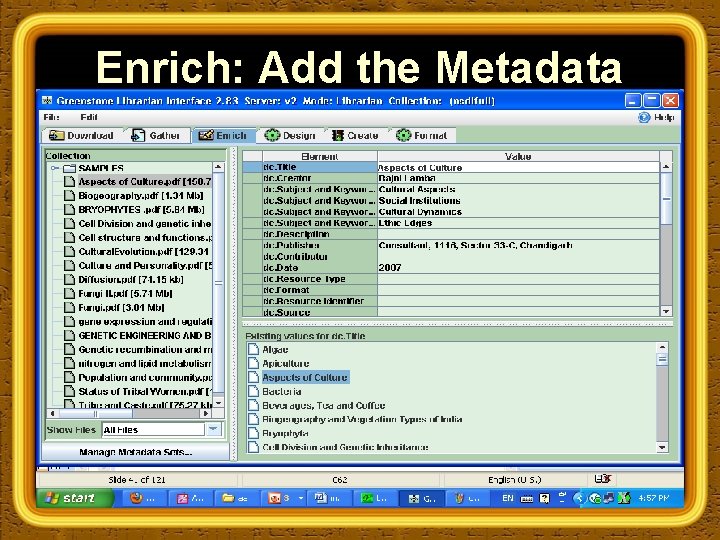This screenshot has width=720, height=540.
Task: Click EN language indicator in tray
Action: 508,498
